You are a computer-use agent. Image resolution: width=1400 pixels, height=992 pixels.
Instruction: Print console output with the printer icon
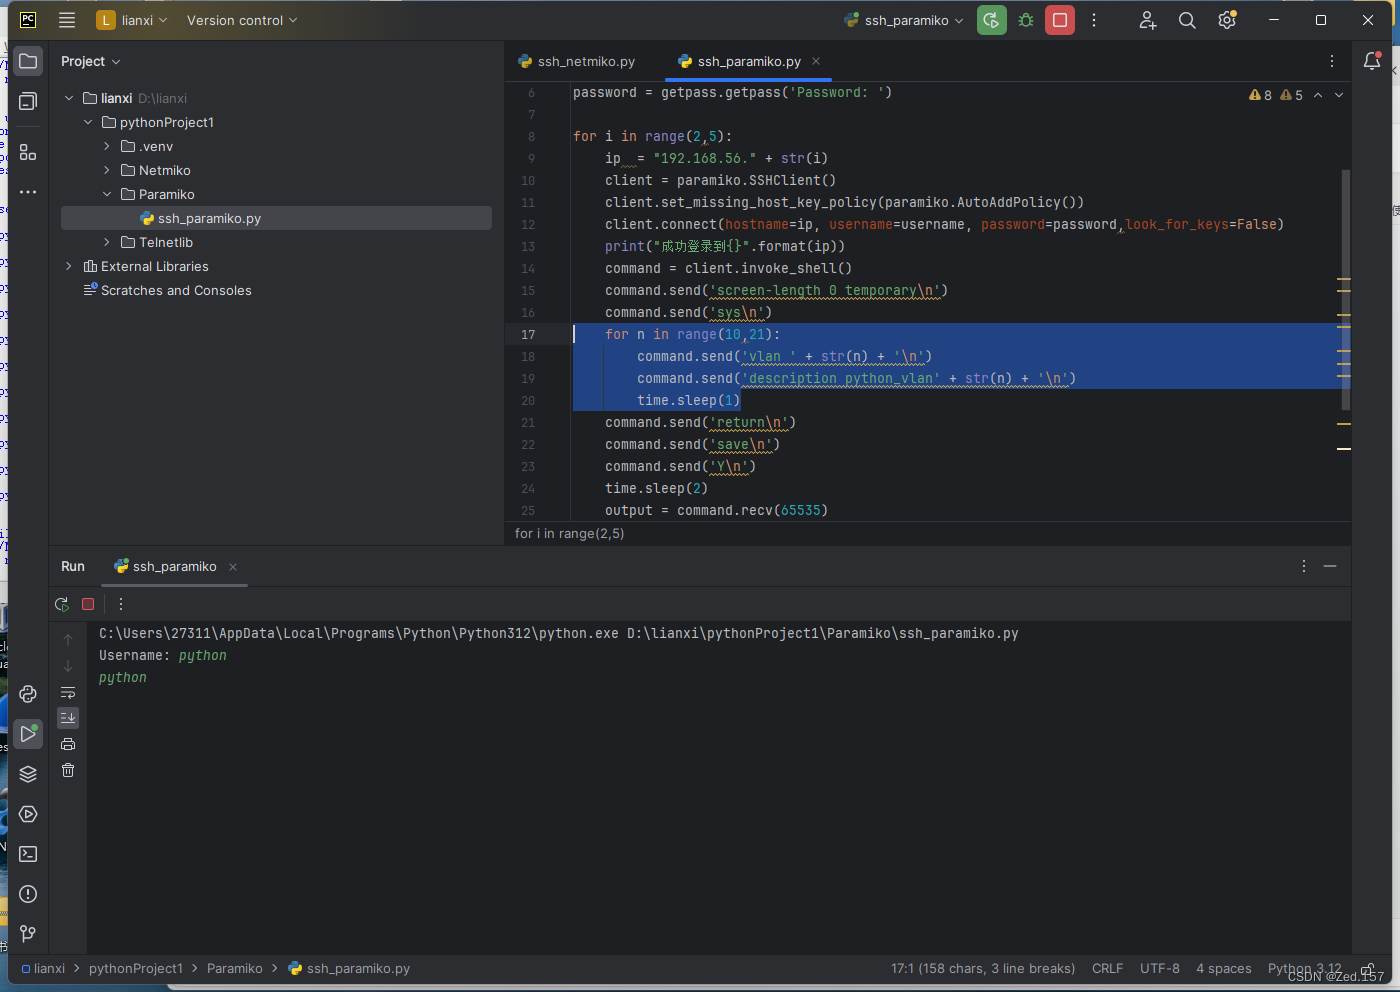point(68,744)
